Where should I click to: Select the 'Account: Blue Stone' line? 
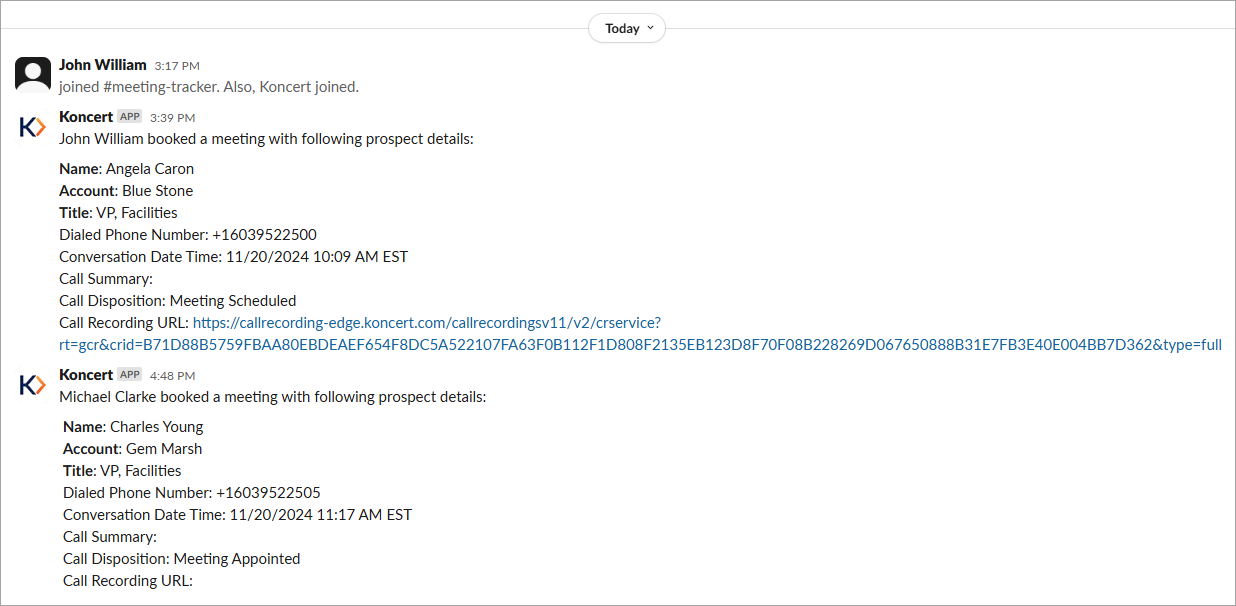(126, 191)
